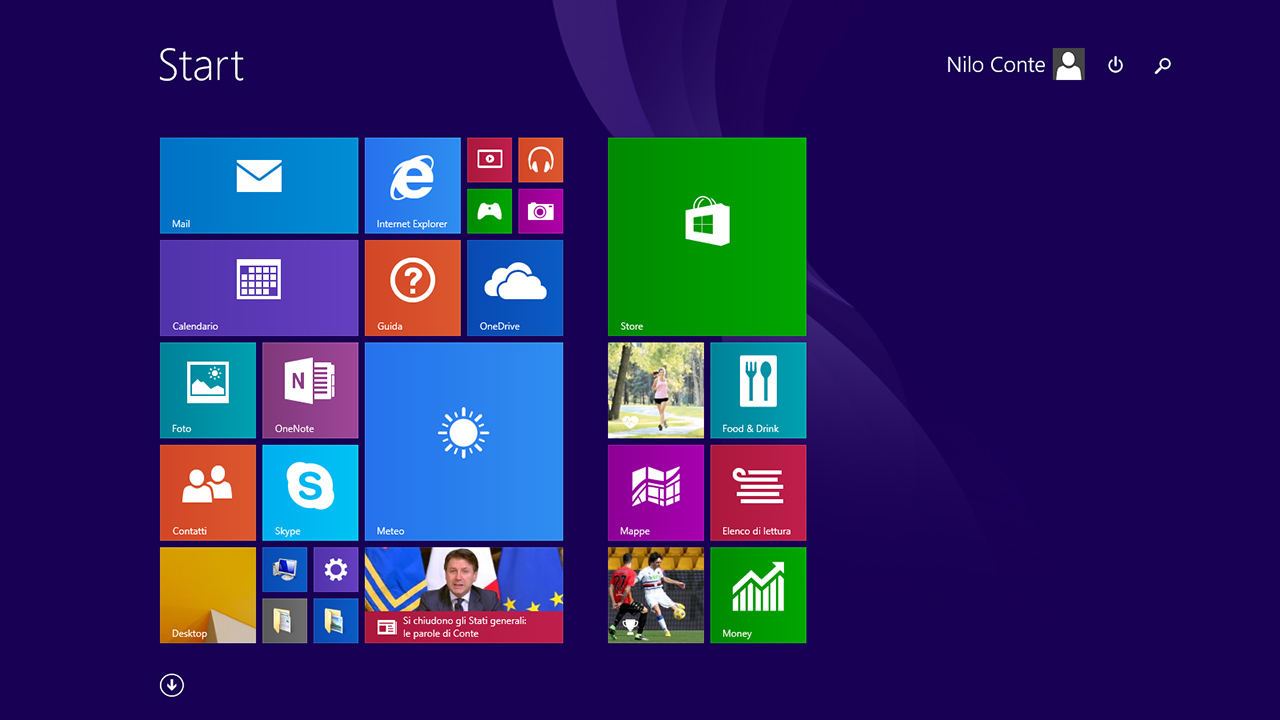1280x720 pixels.
Task: Open the Meteo weather tile
Action: (x=464, y=442)
